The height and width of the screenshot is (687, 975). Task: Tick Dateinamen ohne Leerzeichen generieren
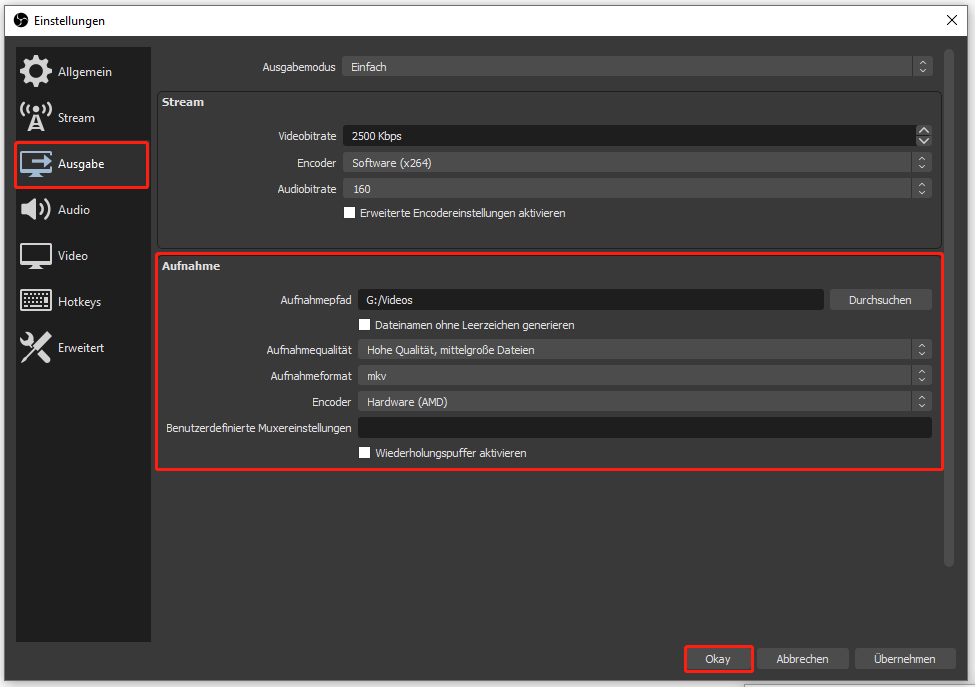pyautogui.click(x=364, y=325)
